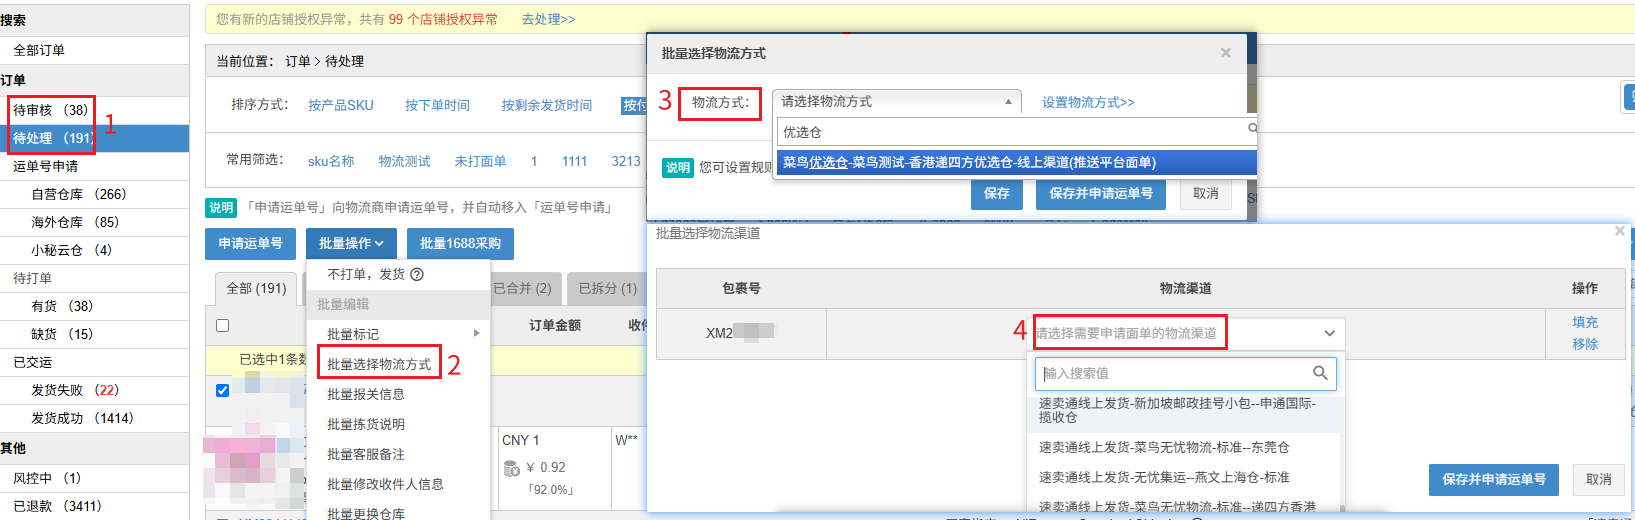Switch to the 已合并 (2) tab
The height and width of the screenshot is (520, 1635).
click(x=522, y=288)
